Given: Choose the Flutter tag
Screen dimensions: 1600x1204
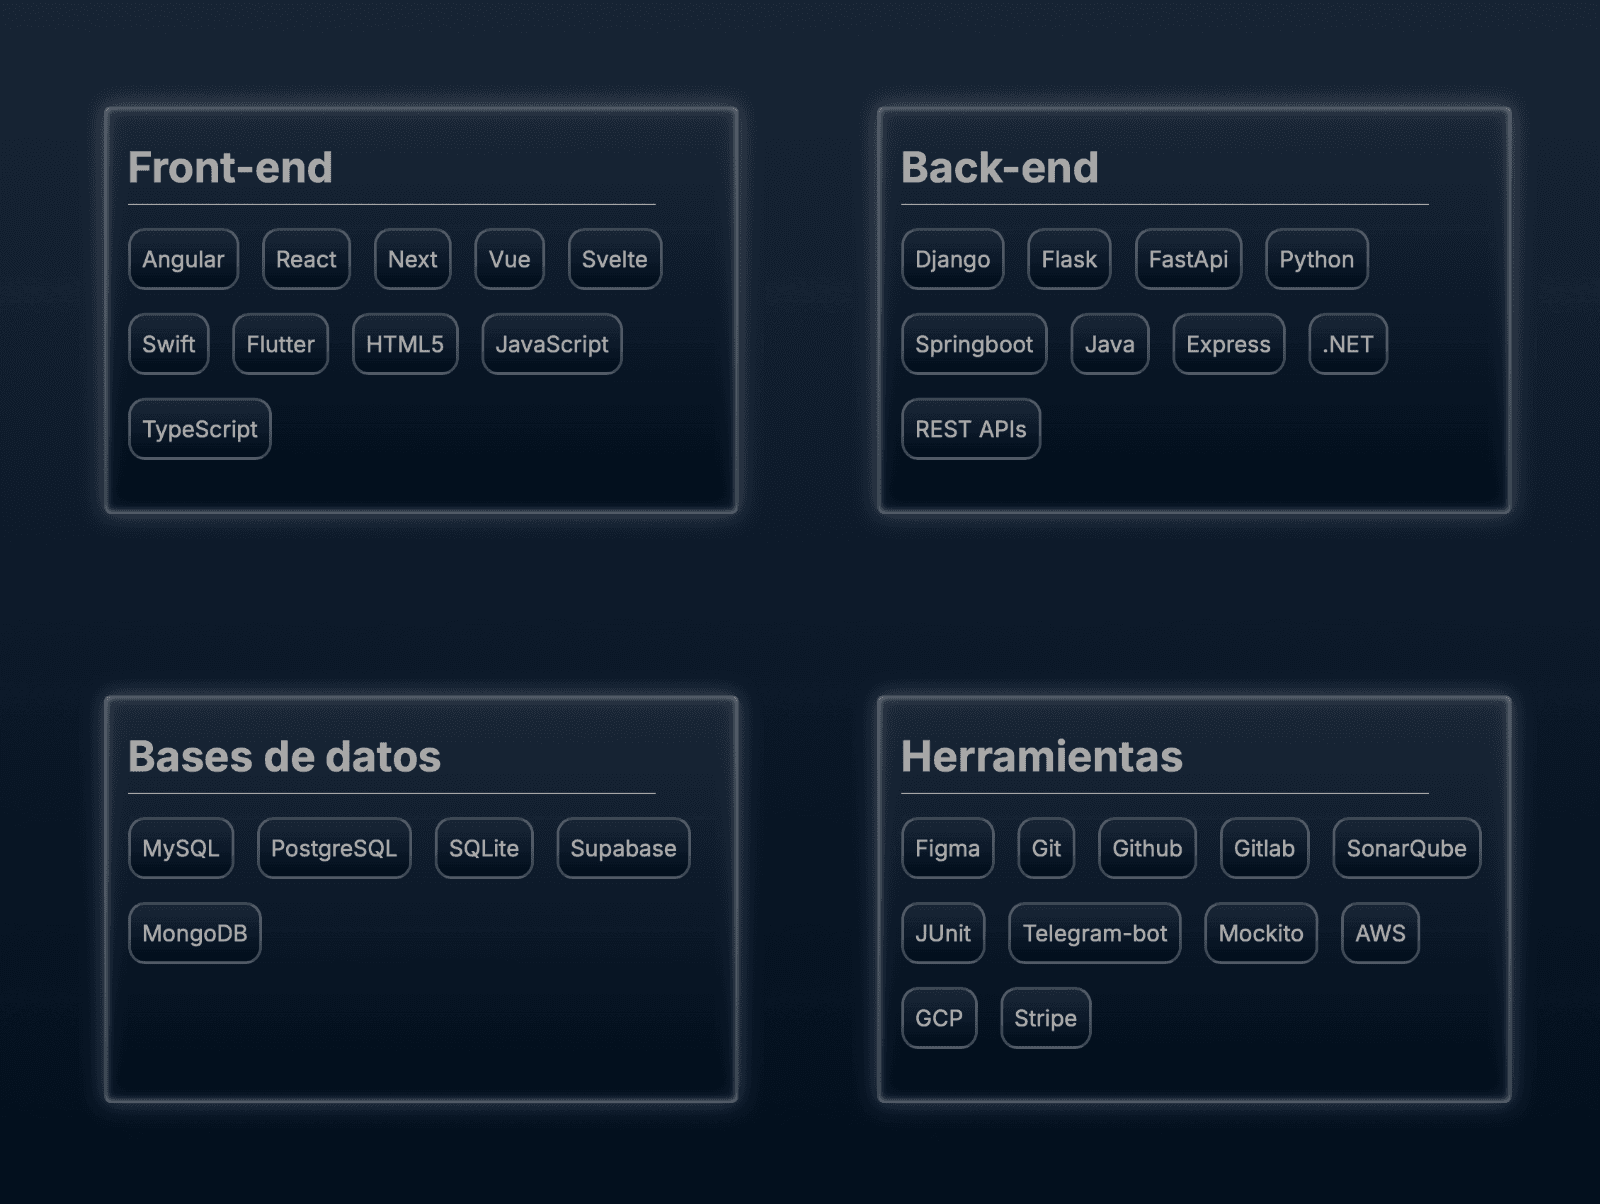Looking at the screenshot, I should pos(281,344).
